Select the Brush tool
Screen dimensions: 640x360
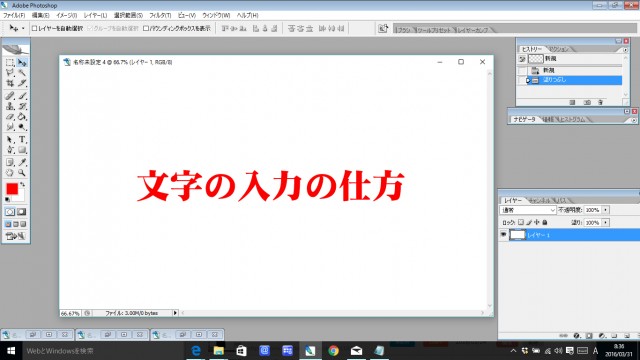click(x=22, y=96)
